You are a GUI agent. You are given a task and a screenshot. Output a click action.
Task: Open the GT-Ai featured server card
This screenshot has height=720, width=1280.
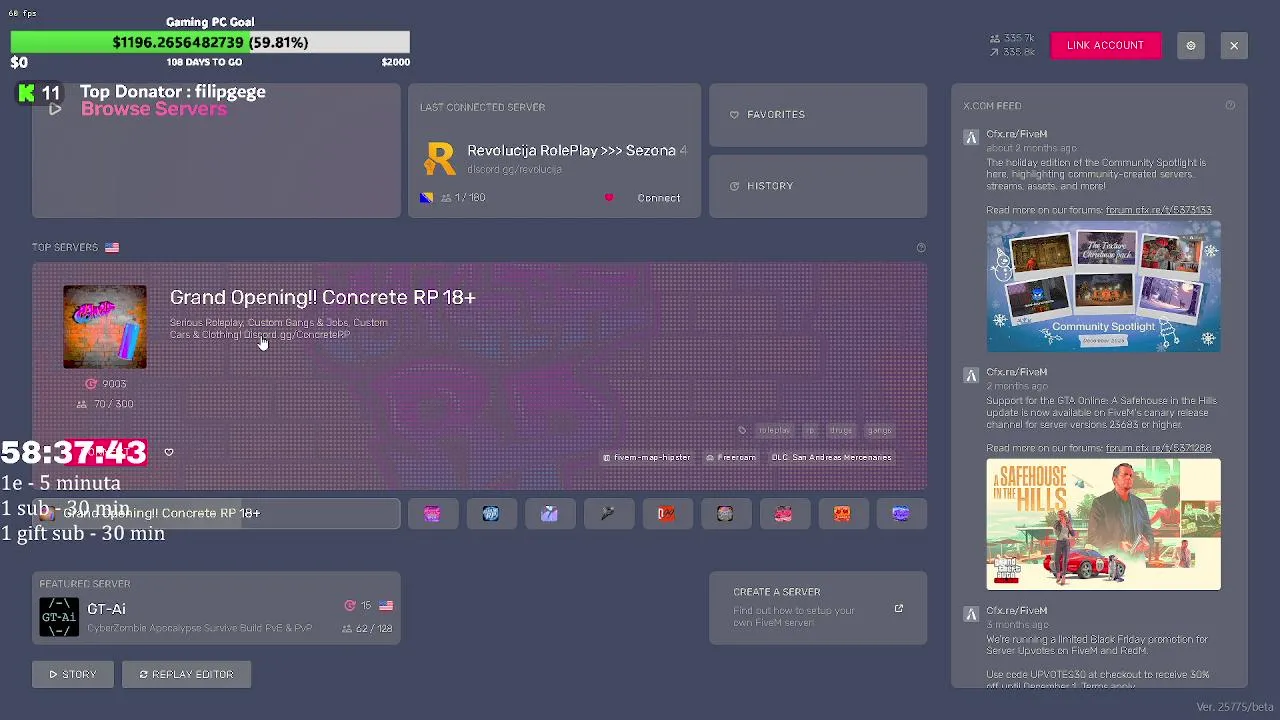coord(216,608)
